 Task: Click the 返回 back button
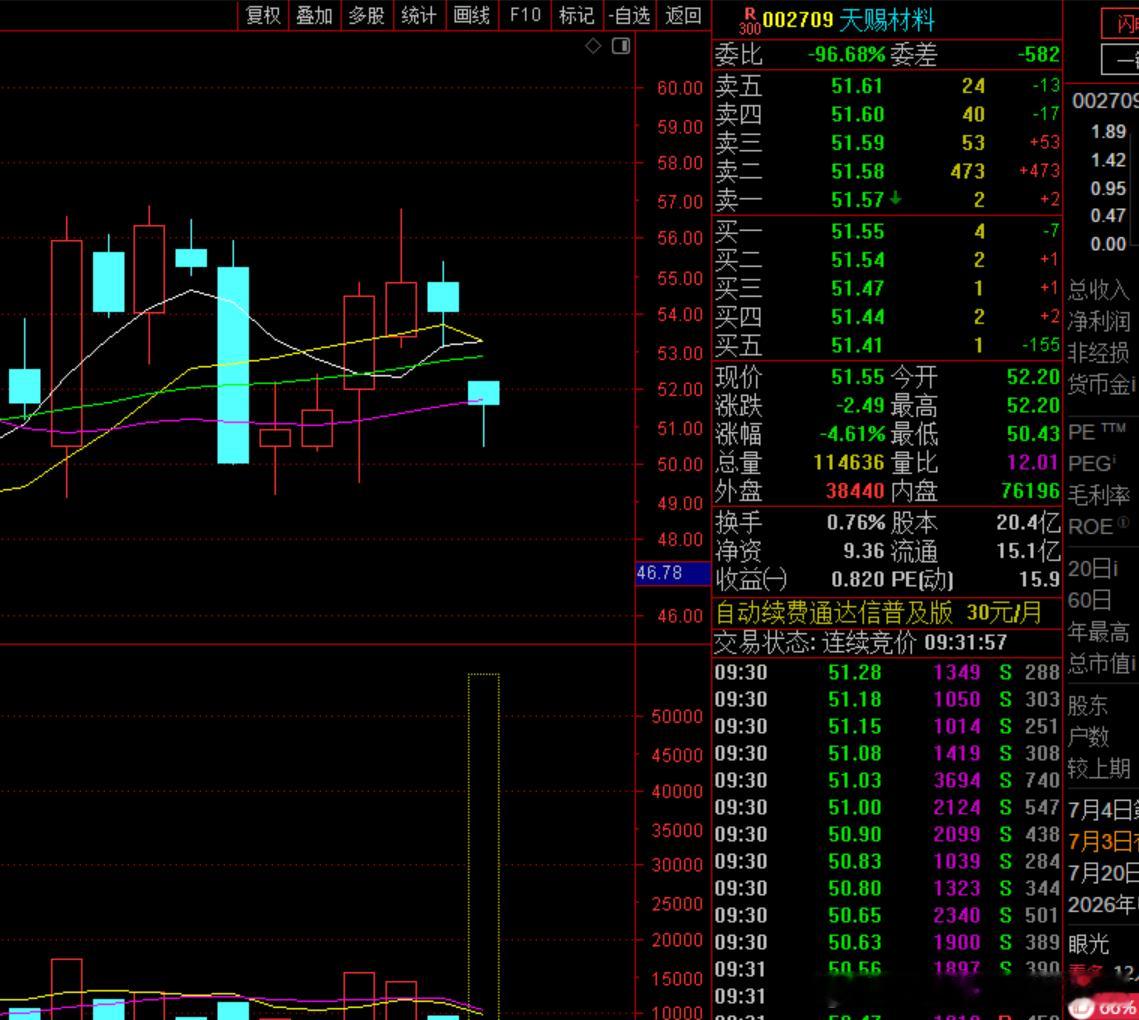click(x=683, y=15)
